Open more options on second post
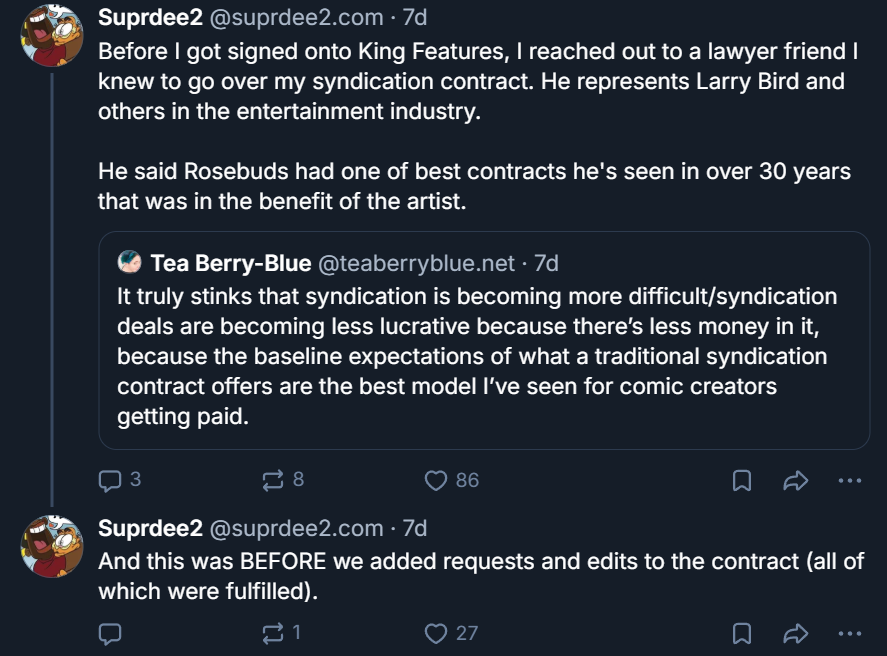Image resolution: width=887 pixels, height=656 pixels. click(x=849, y=633)
